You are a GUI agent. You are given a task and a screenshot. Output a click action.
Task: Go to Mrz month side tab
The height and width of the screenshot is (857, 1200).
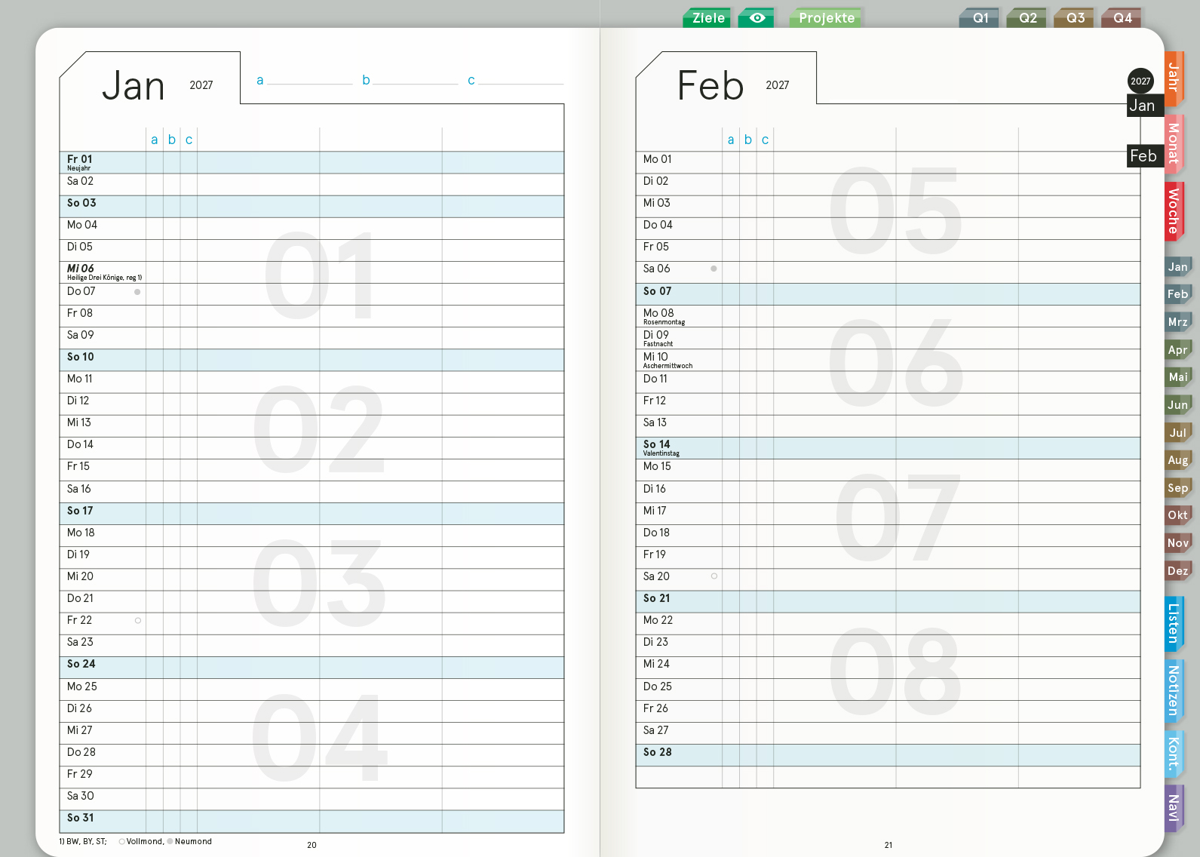(x=1178, y=322)
